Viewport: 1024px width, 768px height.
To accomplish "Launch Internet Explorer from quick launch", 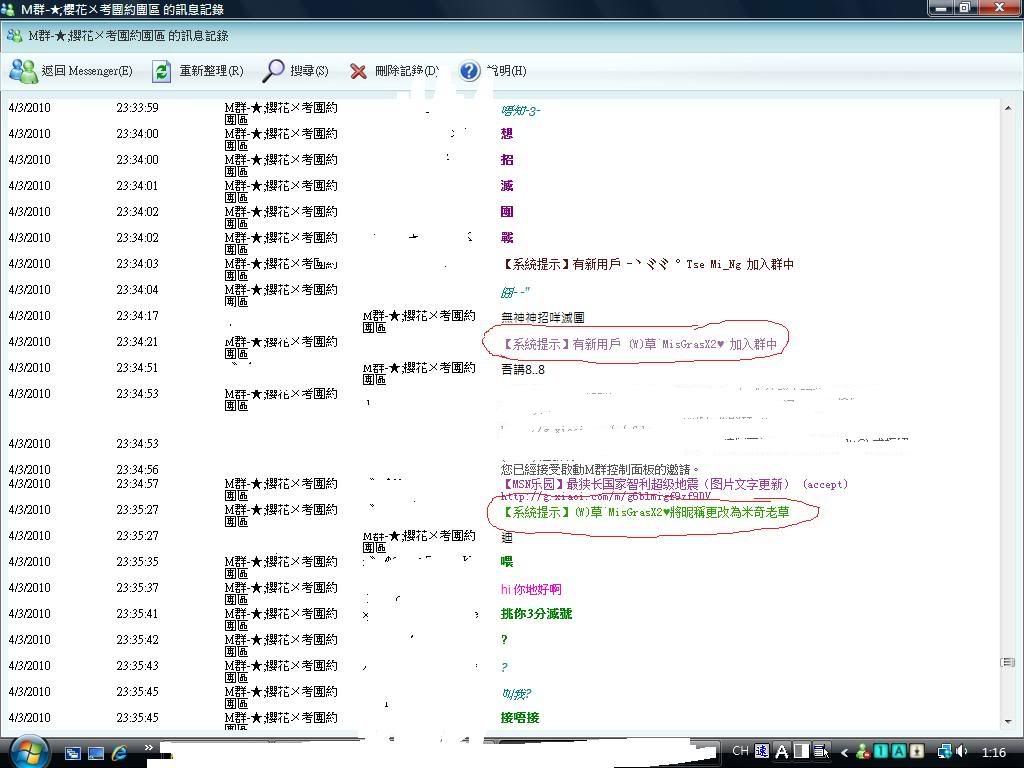I will (x=120, y=752).
